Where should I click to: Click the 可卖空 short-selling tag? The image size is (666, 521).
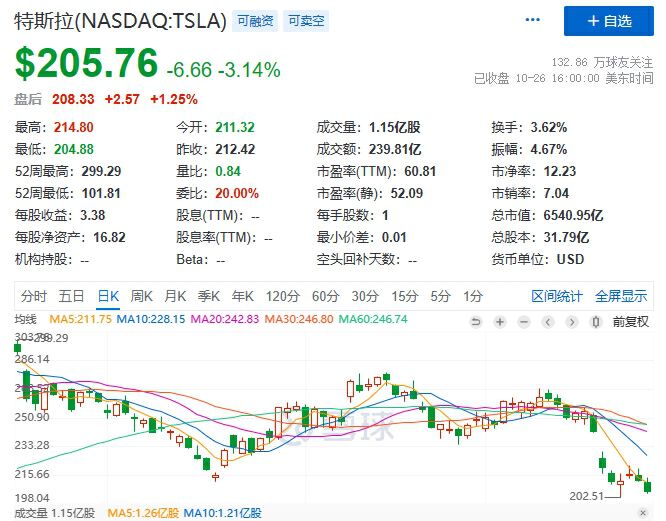tap(305, 21)
